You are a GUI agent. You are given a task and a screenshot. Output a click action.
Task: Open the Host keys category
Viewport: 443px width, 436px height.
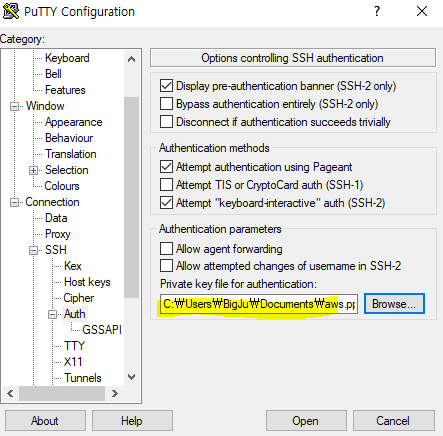pyautogui.click(x=87, y=282)
